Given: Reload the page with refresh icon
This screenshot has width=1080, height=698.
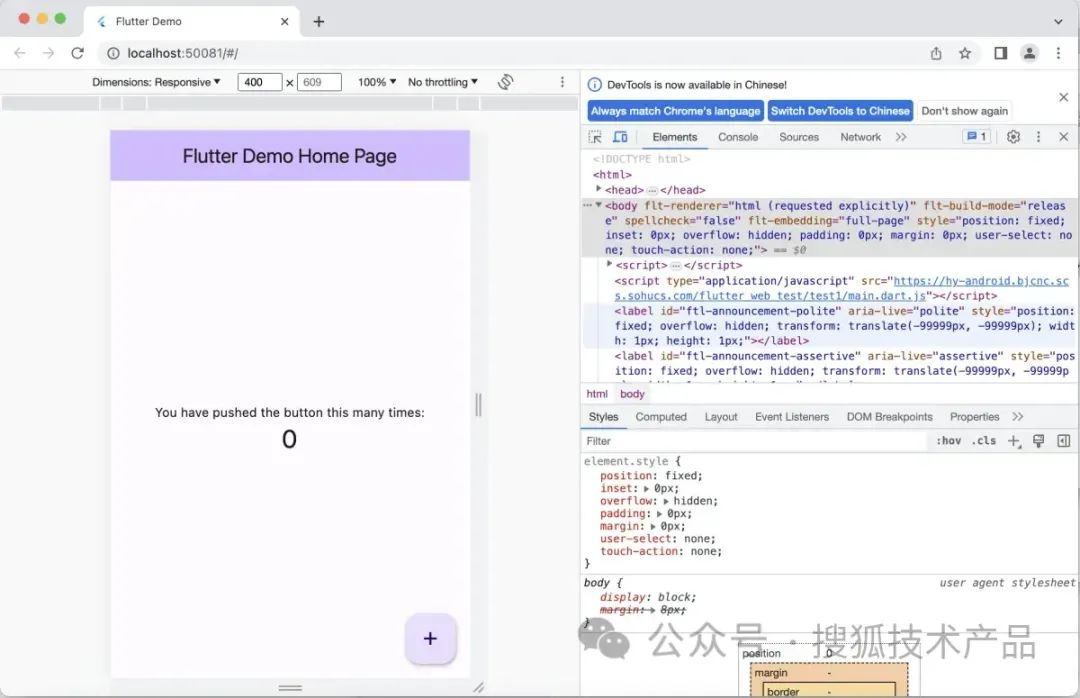Looking at the screenshot, I should [77, 53].
